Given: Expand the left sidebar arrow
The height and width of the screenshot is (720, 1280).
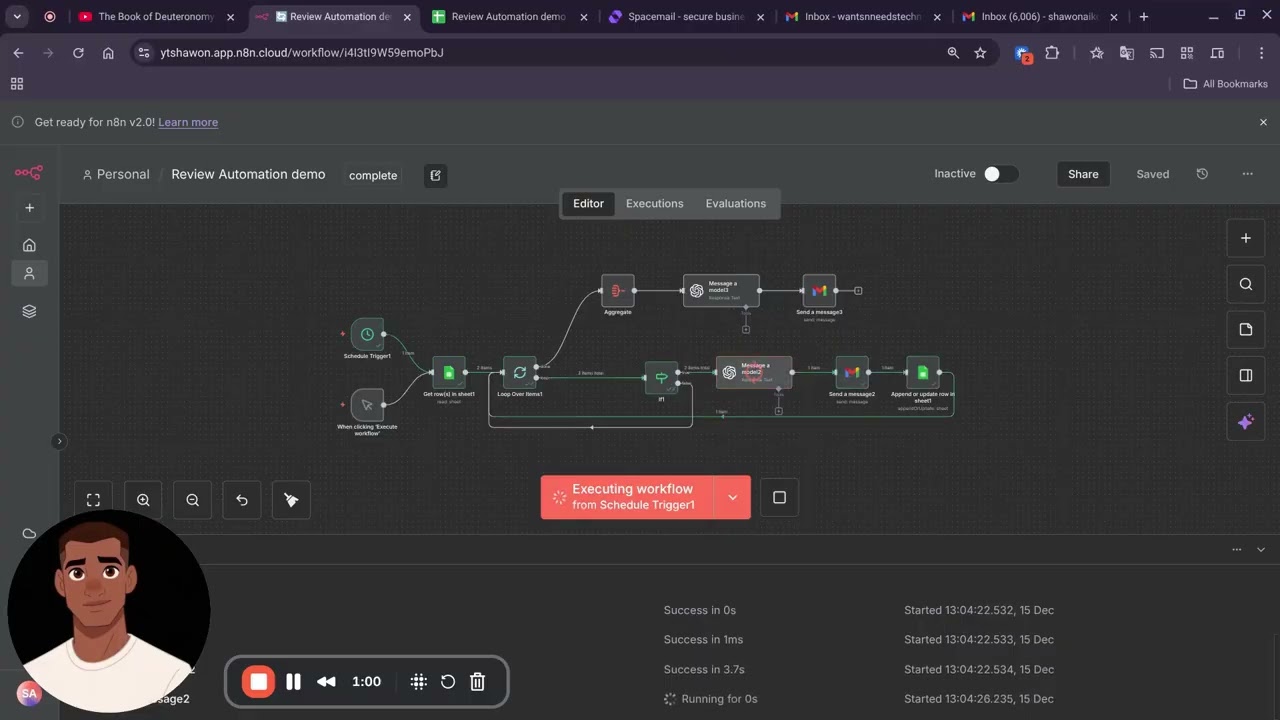Looking at the screenshot, I should 59,441.
